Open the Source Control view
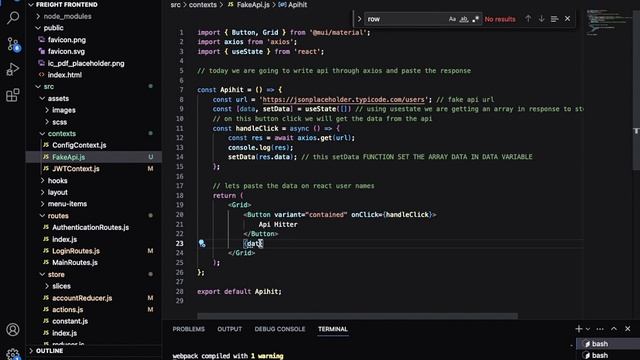This screenshot has width=640, height=360. (x=13, y=44)
